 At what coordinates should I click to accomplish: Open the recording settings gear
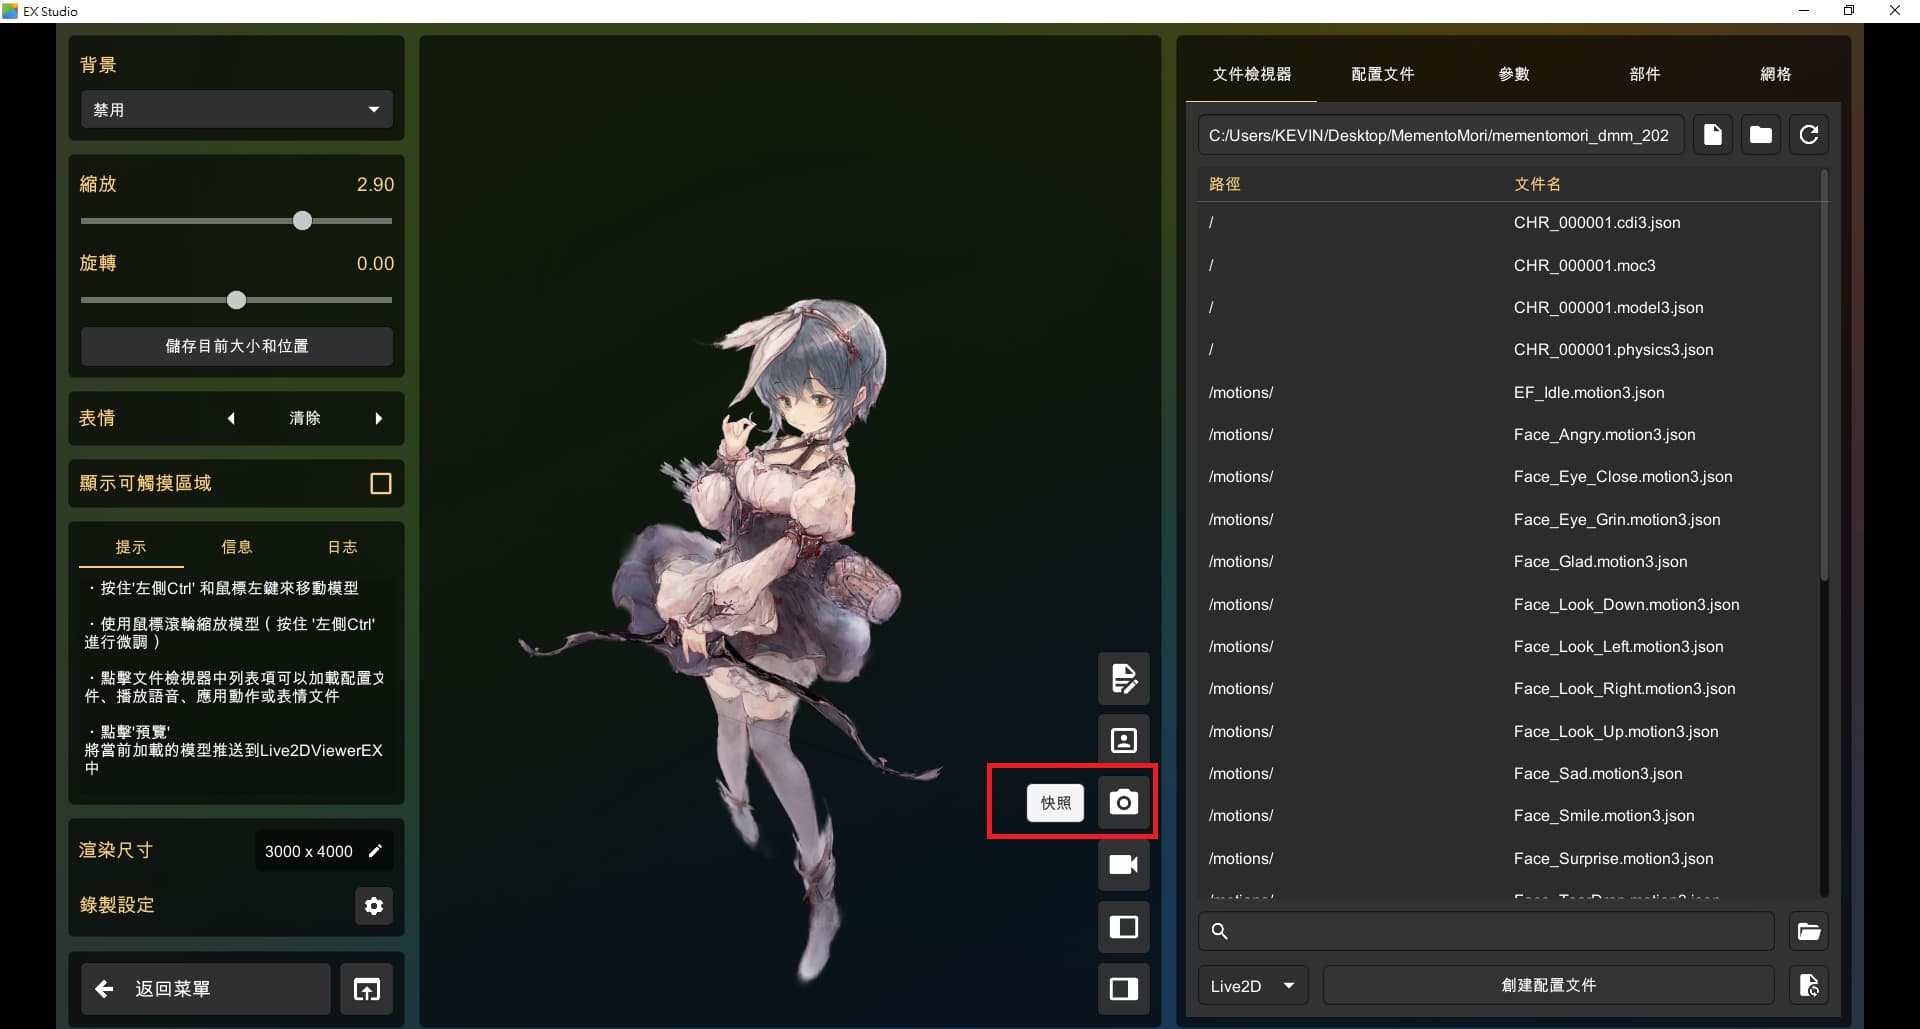374,906
